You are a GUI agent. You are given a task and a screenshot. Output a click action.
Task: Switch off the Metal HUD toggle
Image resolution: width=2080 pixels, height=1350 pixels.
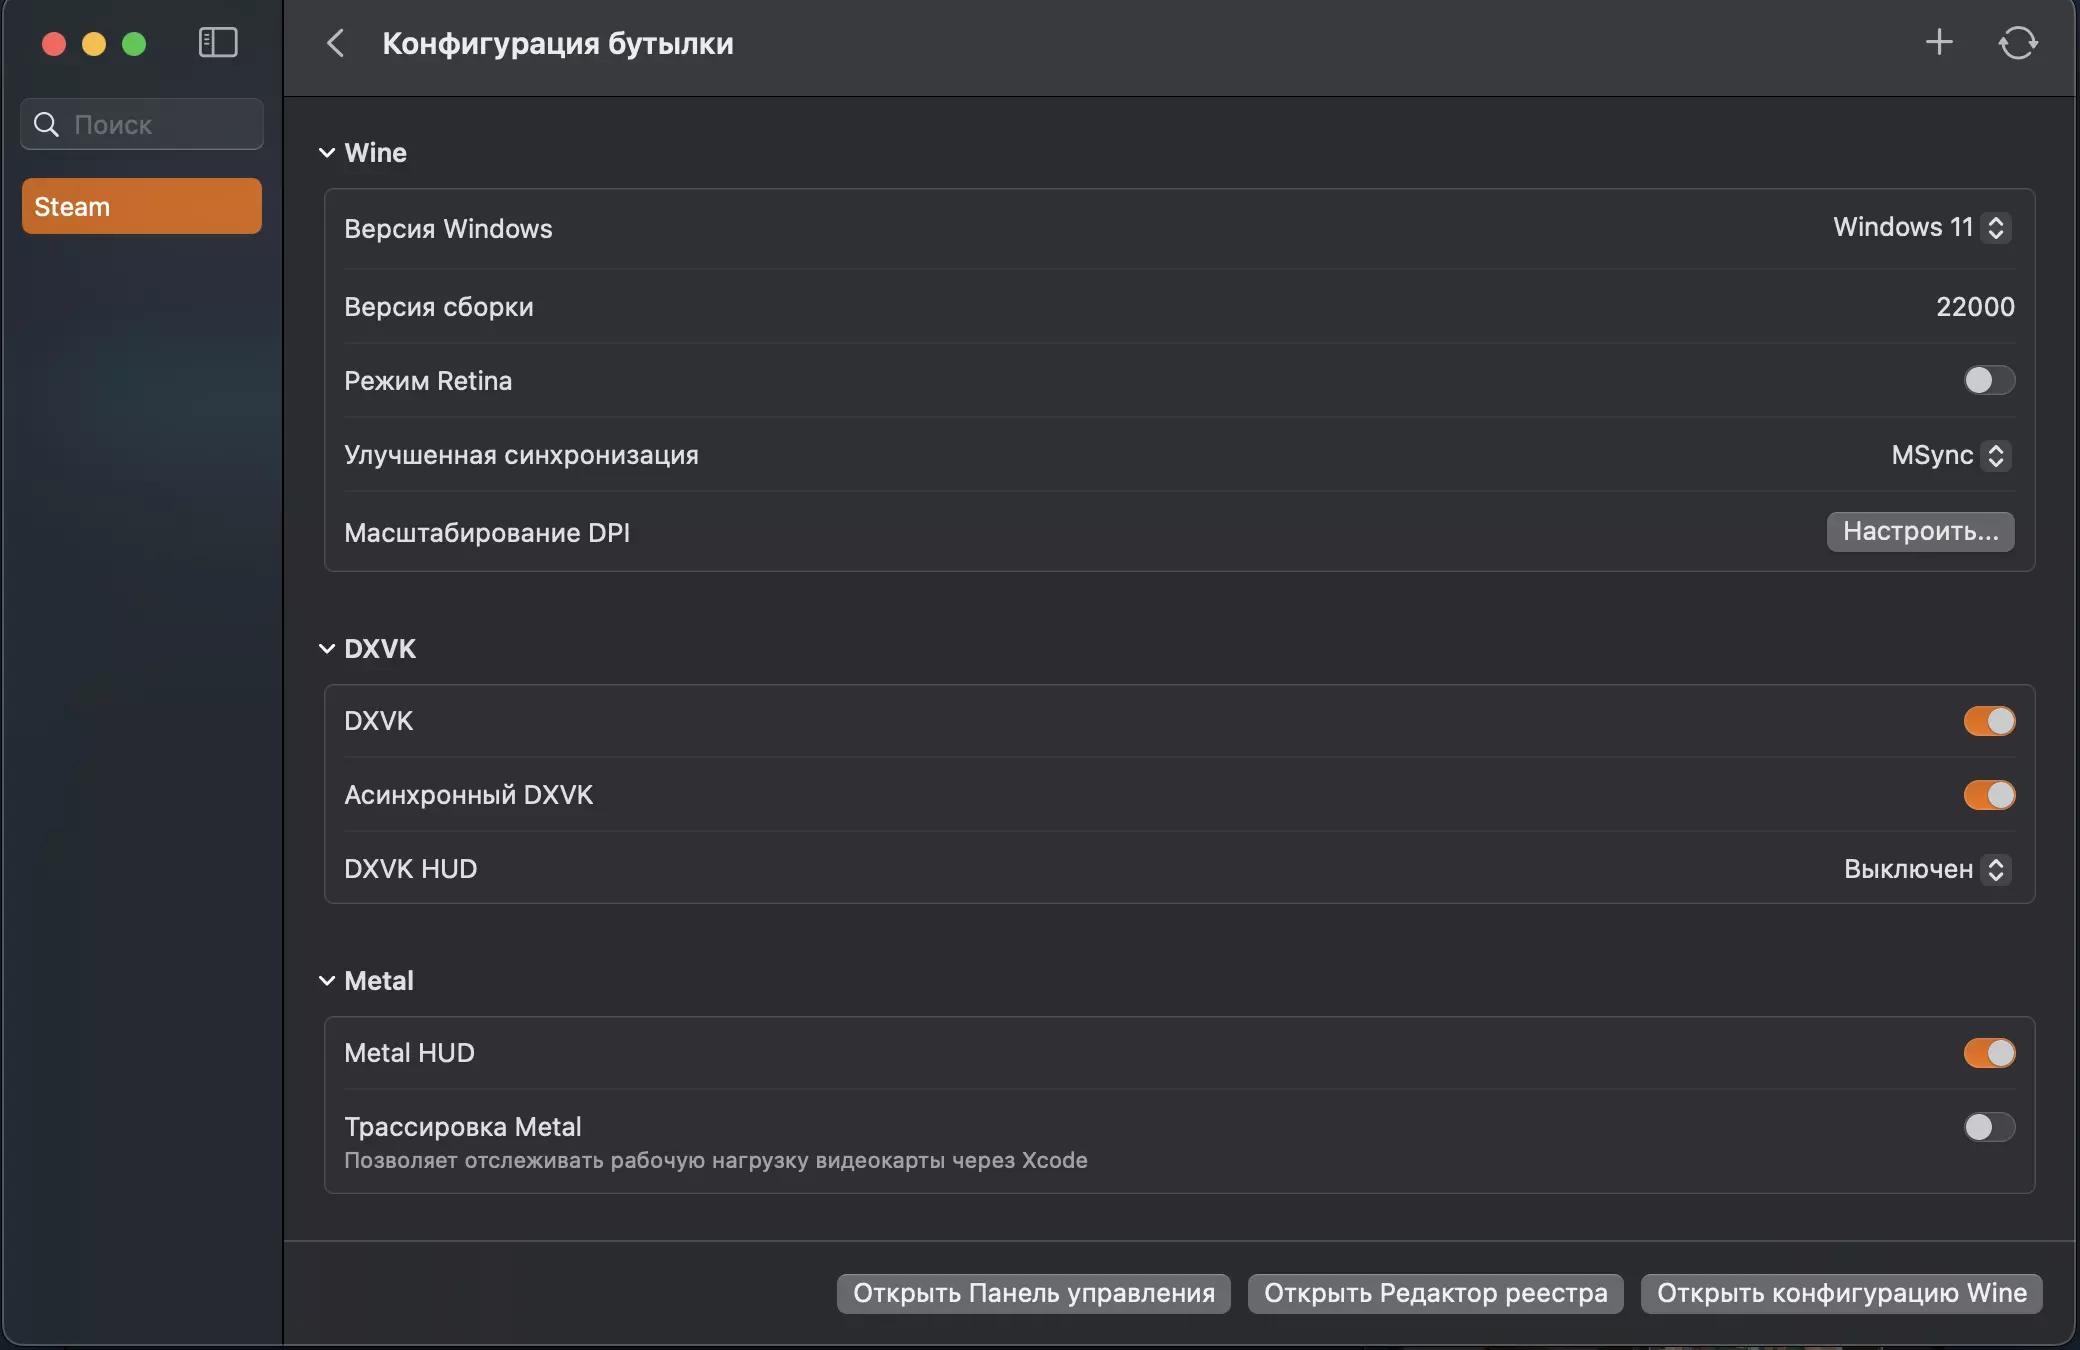(x=1988, y=1053)
